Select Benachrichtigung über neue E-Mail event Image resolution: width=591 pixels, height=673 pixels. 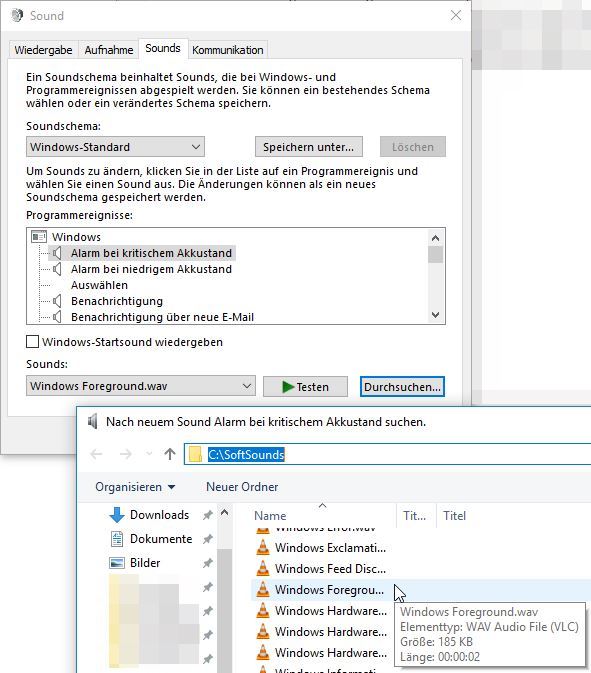pos(162,317)
